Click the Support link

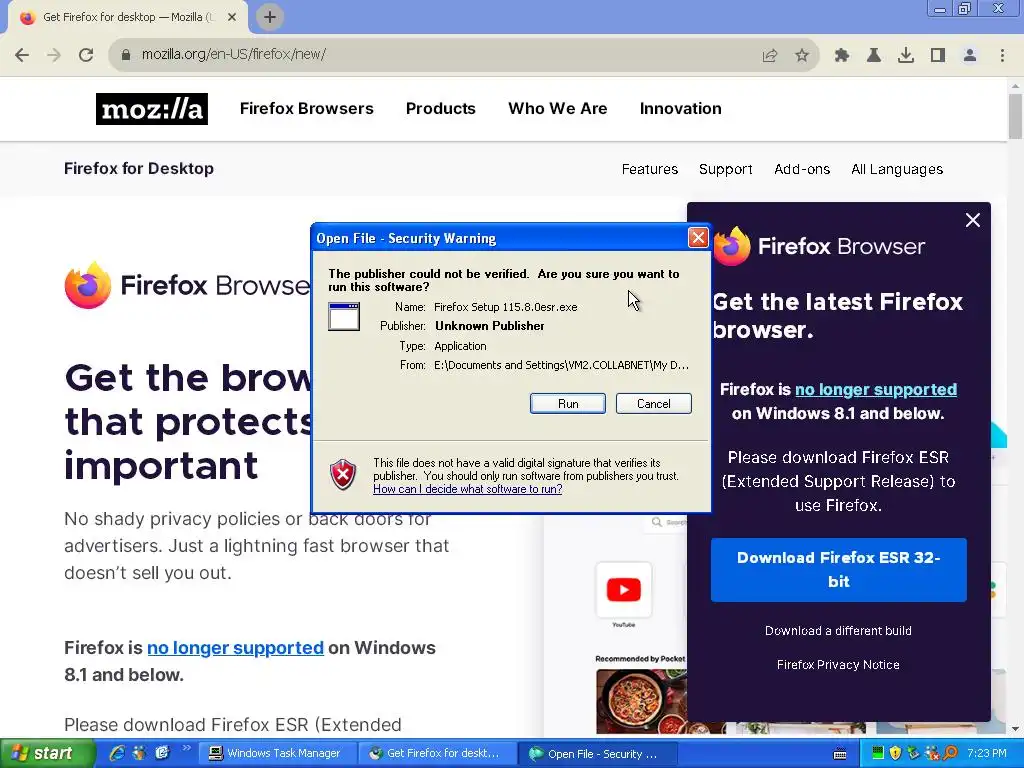(726, 169)
